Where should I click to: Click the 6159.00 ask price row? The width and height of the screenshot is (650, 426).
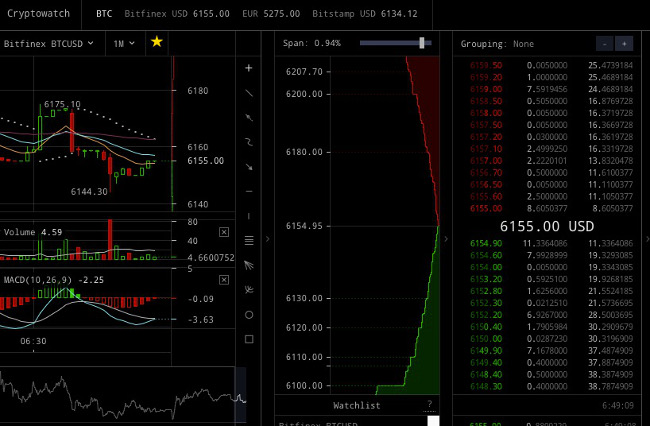click(551, 89)
